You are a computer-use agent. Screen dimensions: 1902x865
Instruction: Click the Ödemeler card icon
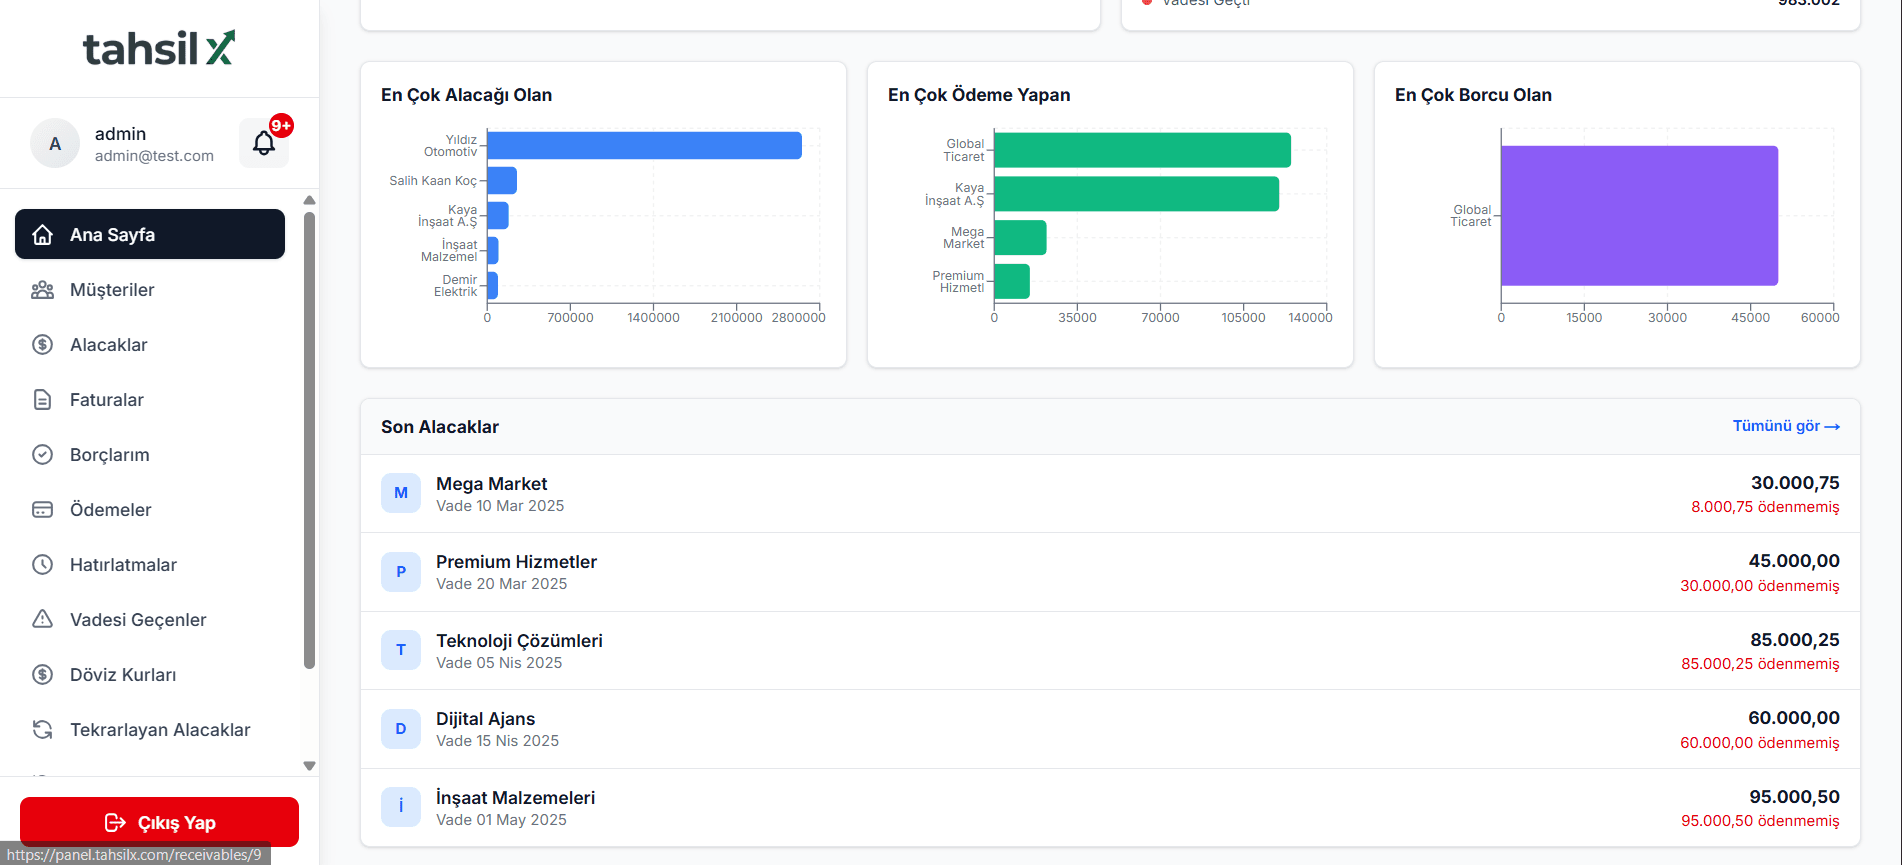coord(42,510)
